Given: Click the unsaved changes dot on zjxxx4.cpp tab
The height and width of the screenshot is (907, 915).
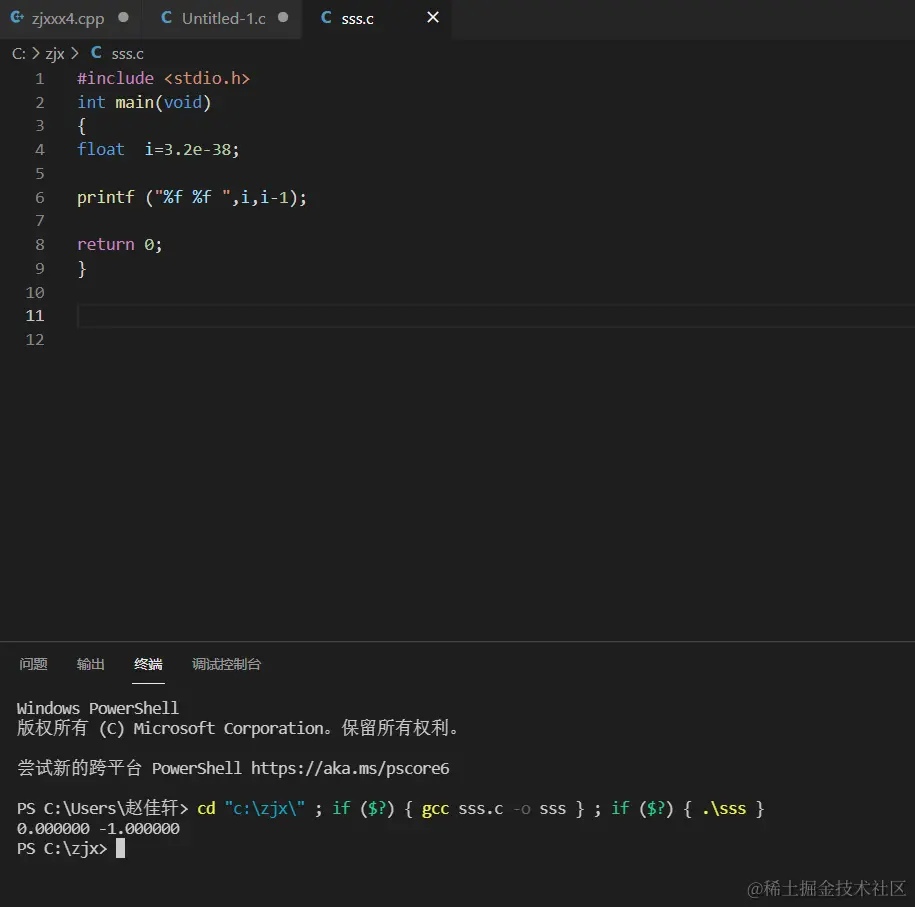Looking at the screenshot, I should 124,17.
